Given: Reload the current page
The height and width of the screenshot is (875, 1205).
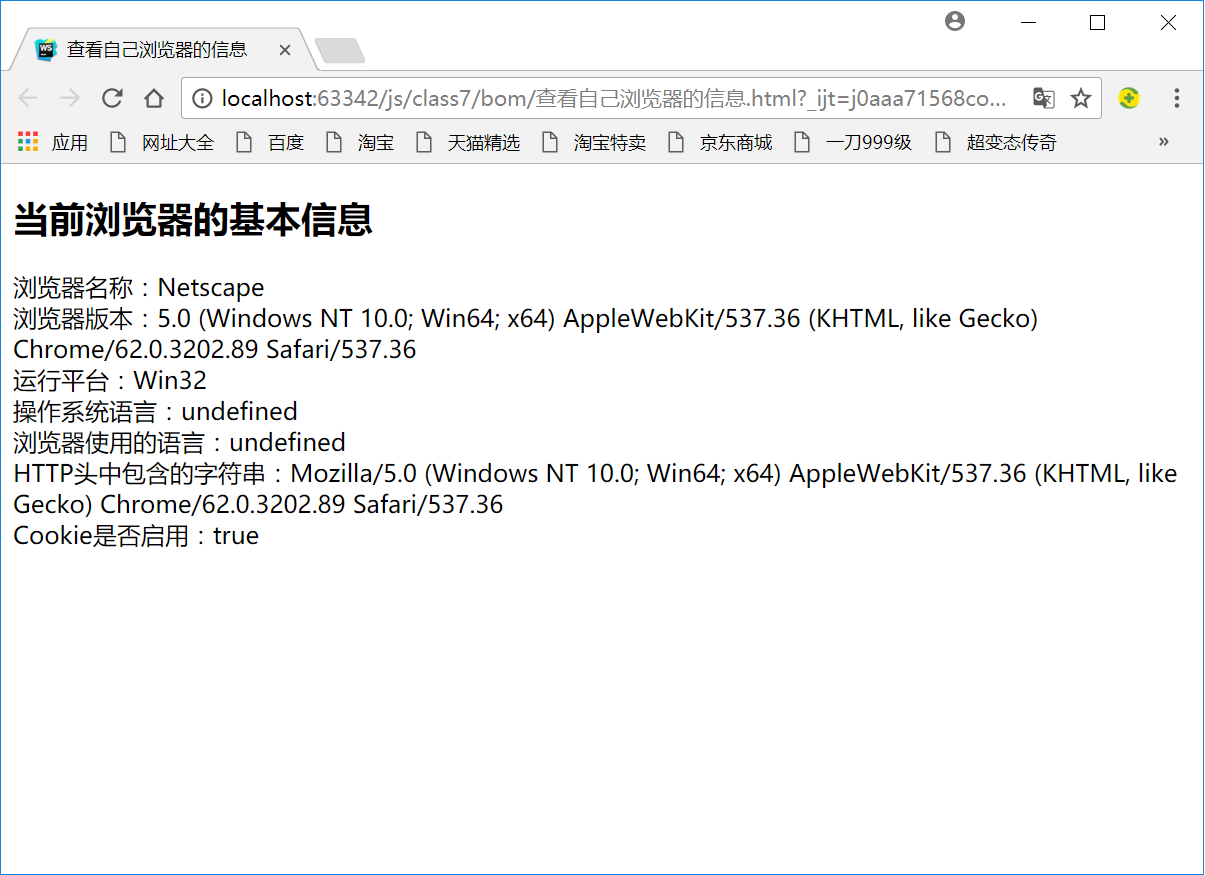Looking at the screenshot, I should (112, 98).
